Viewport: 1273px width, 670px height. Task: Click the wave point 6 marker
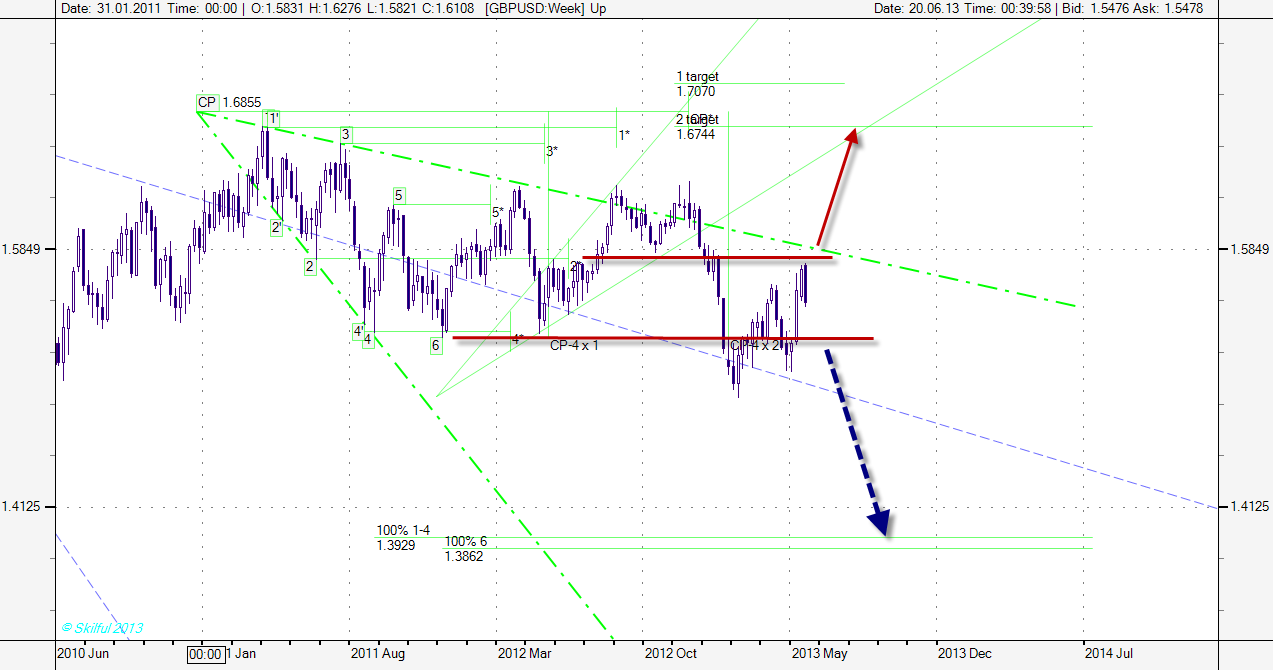coord(436,345)
